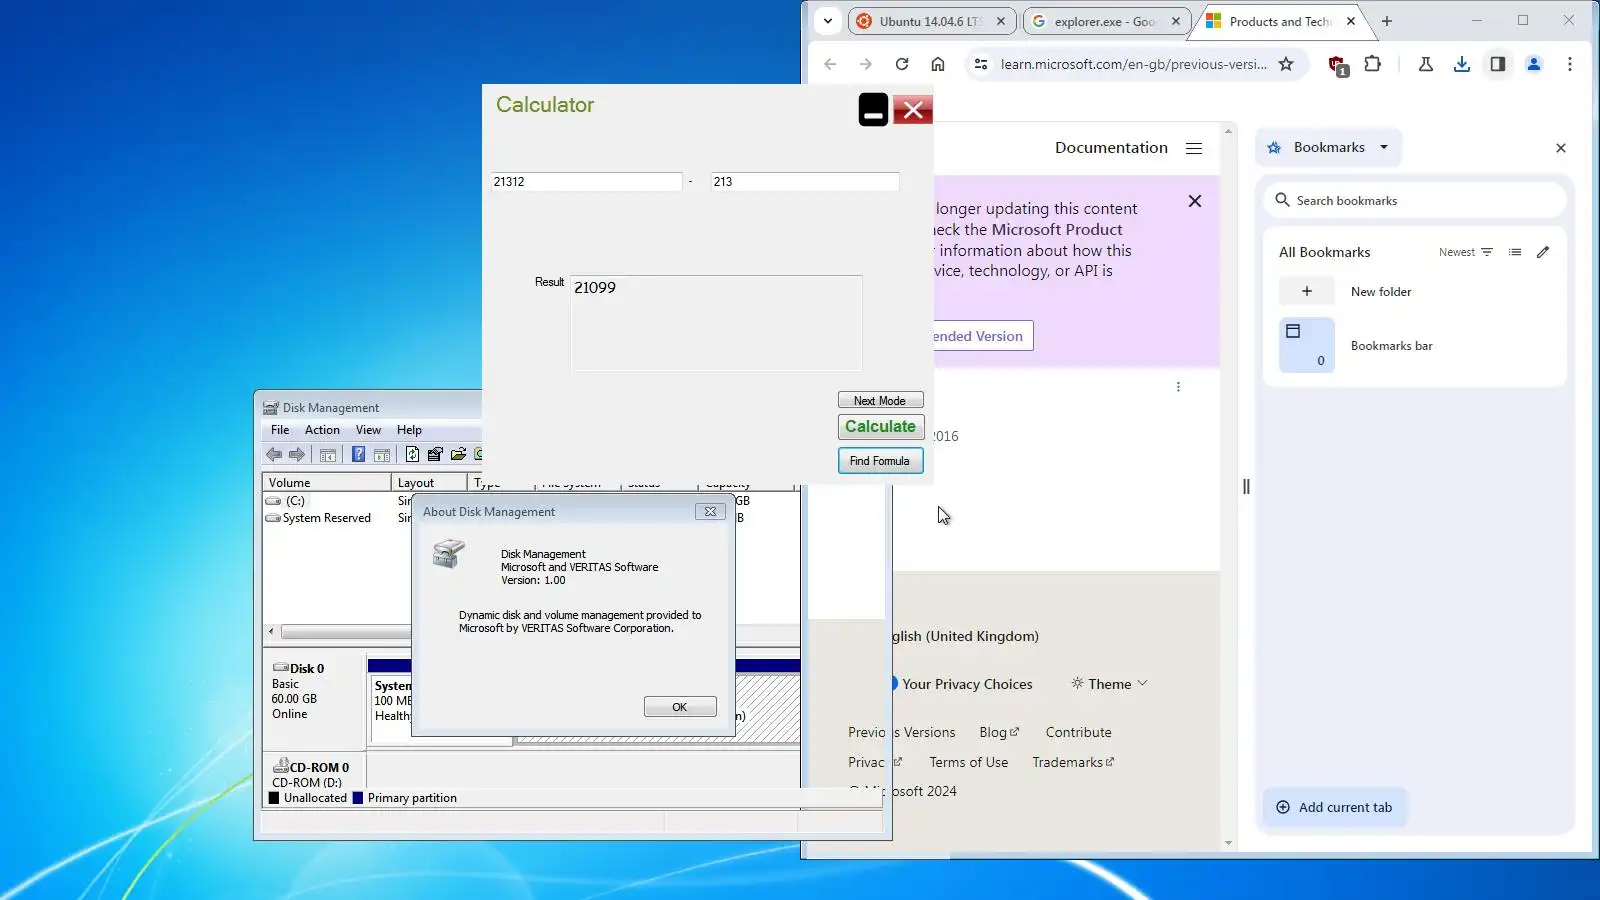Click OK in About Disk Management dialog
The image size is (1600, 900).
pyautogui.click(x=680, y=707)
